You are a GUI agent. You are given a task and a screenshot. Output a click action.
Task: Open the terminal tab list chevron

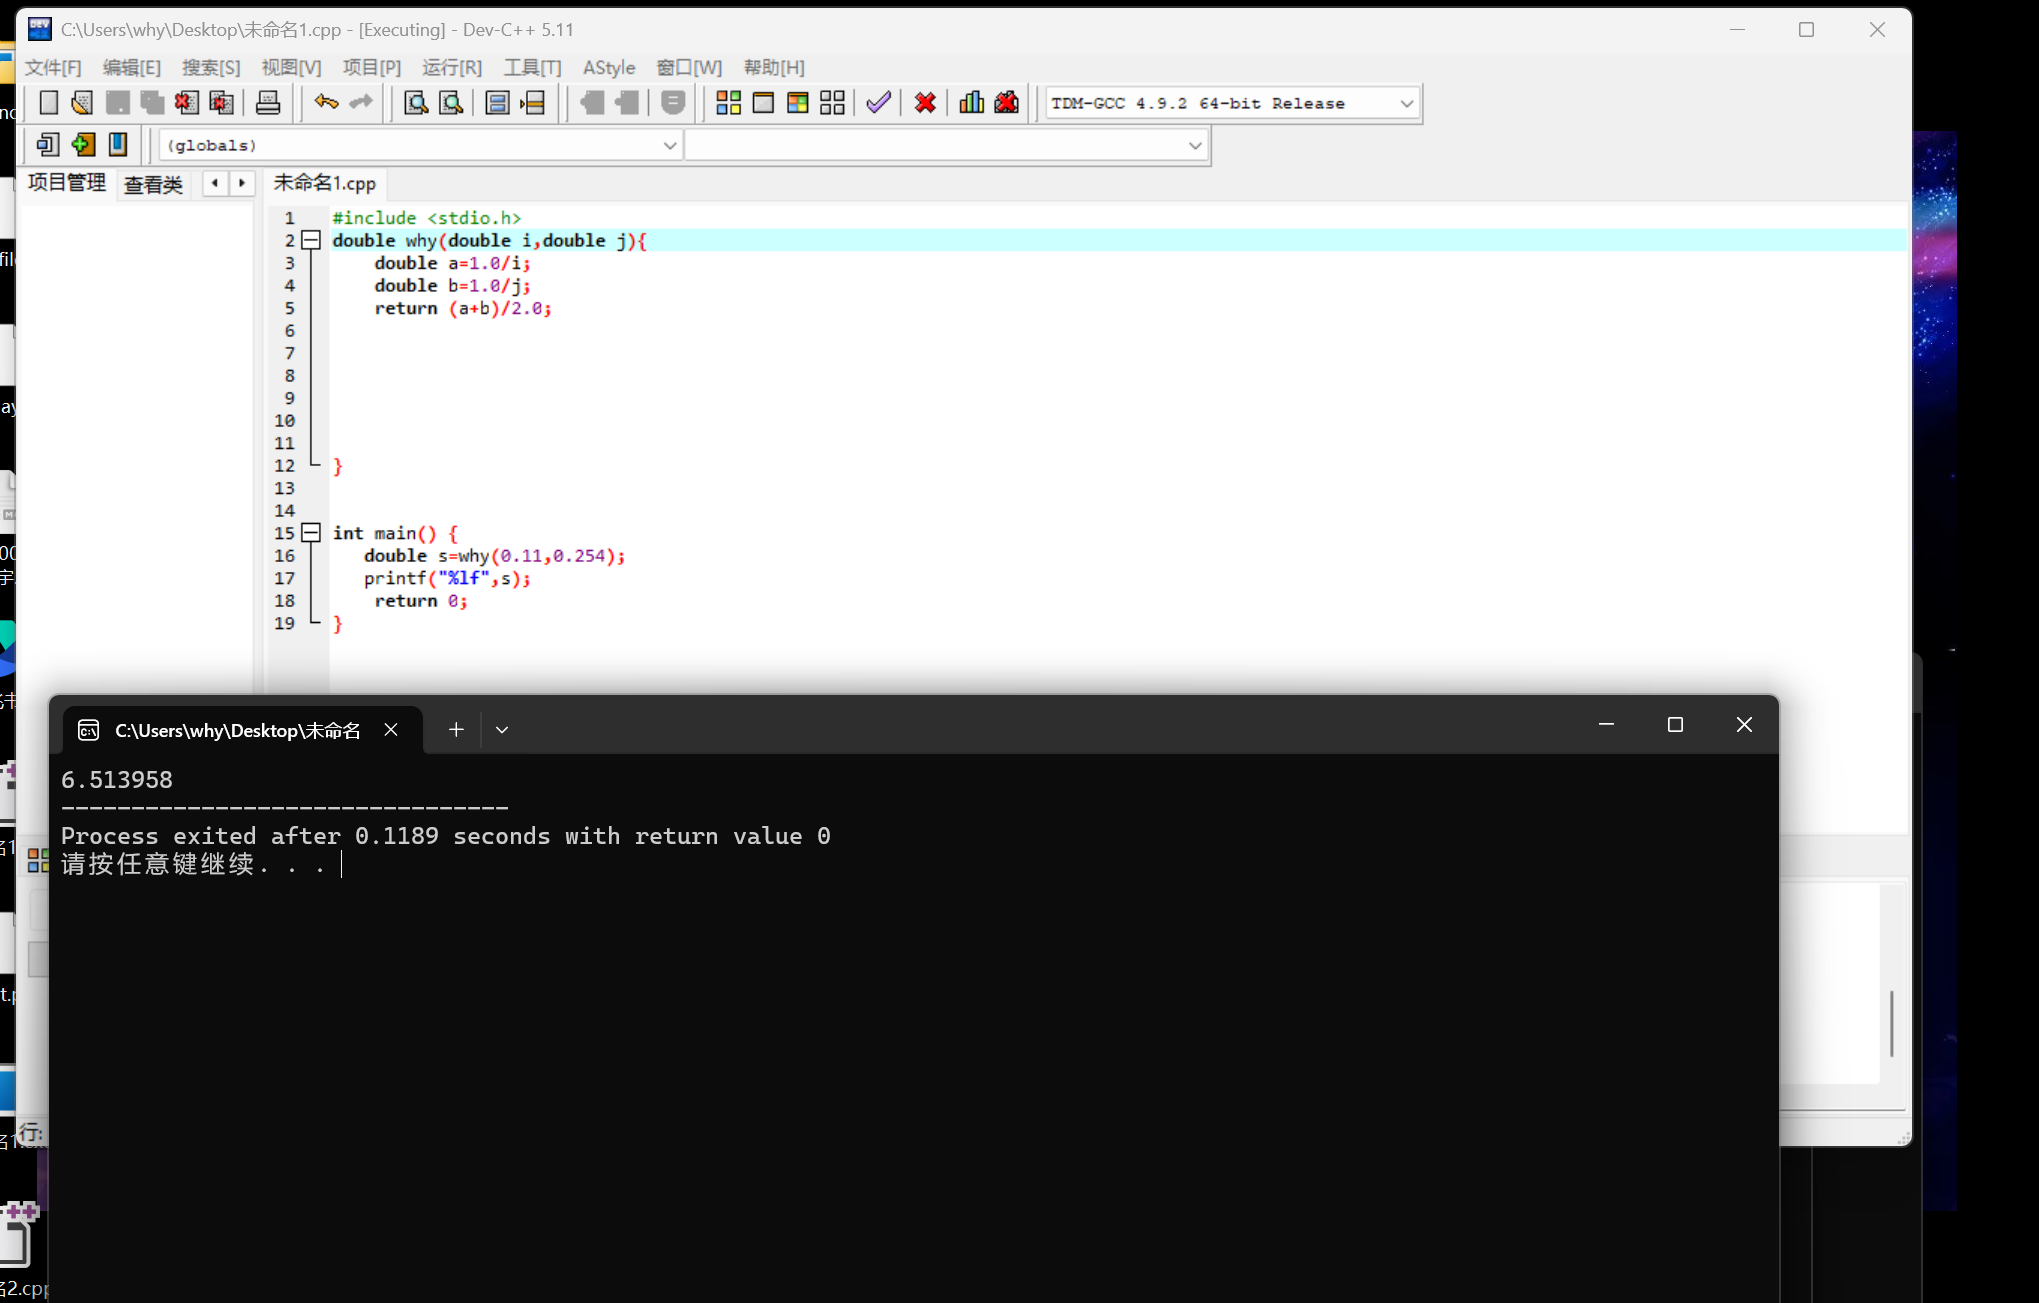tap(502, 730)
